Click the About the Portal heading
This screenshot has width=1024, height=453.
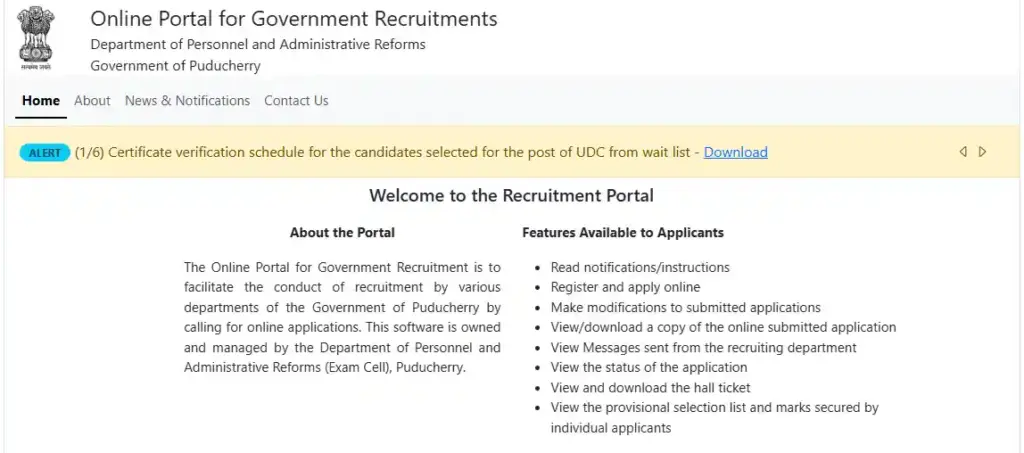[342, 233]
